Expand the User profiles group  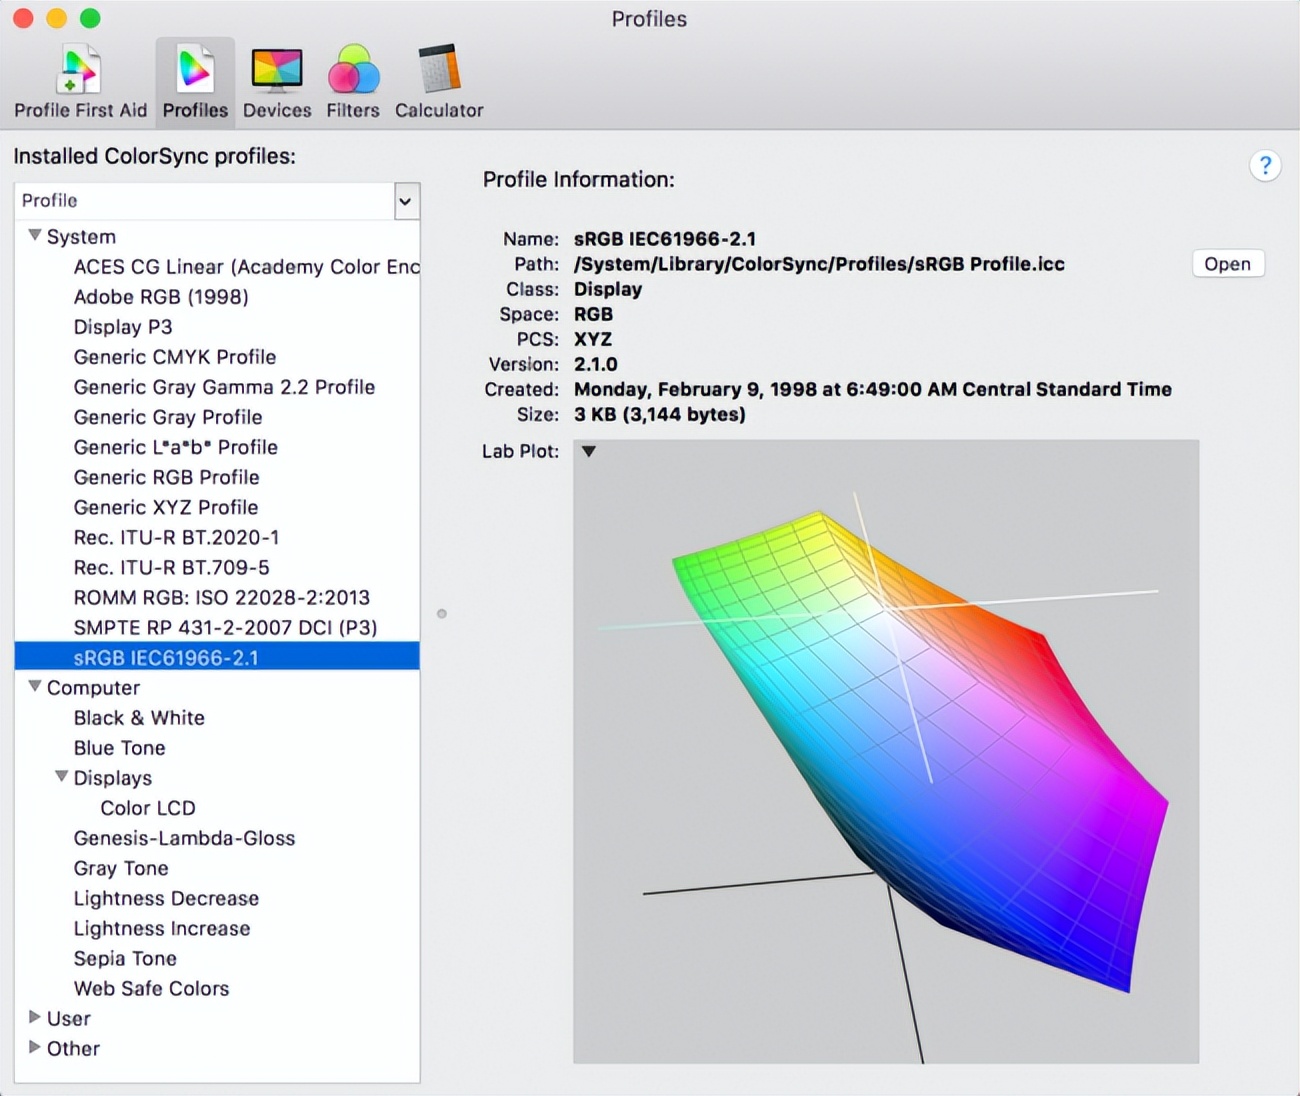[x=35, y=1017]
